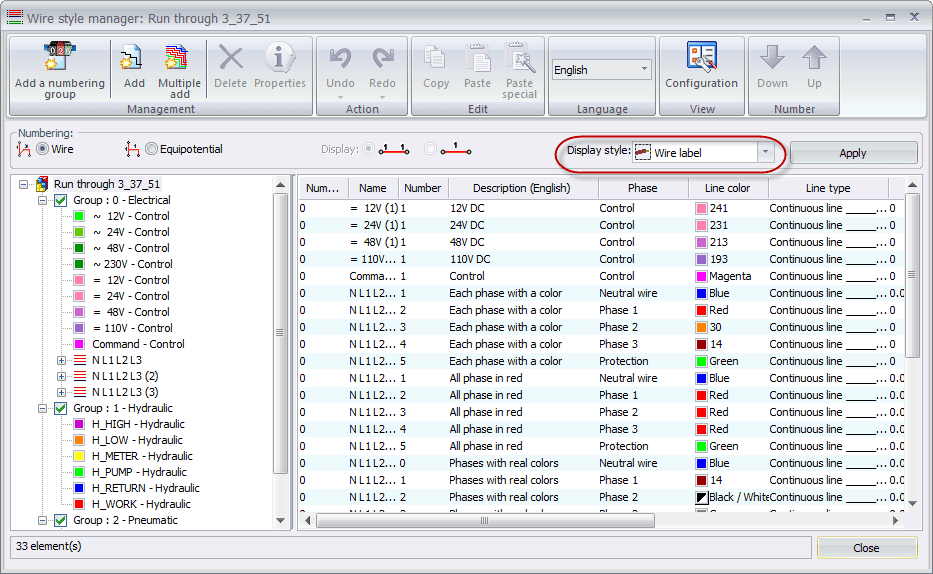
Task: Select the H_PUMP - Hydraulic tree item
Action: click(x=139, y=472)
